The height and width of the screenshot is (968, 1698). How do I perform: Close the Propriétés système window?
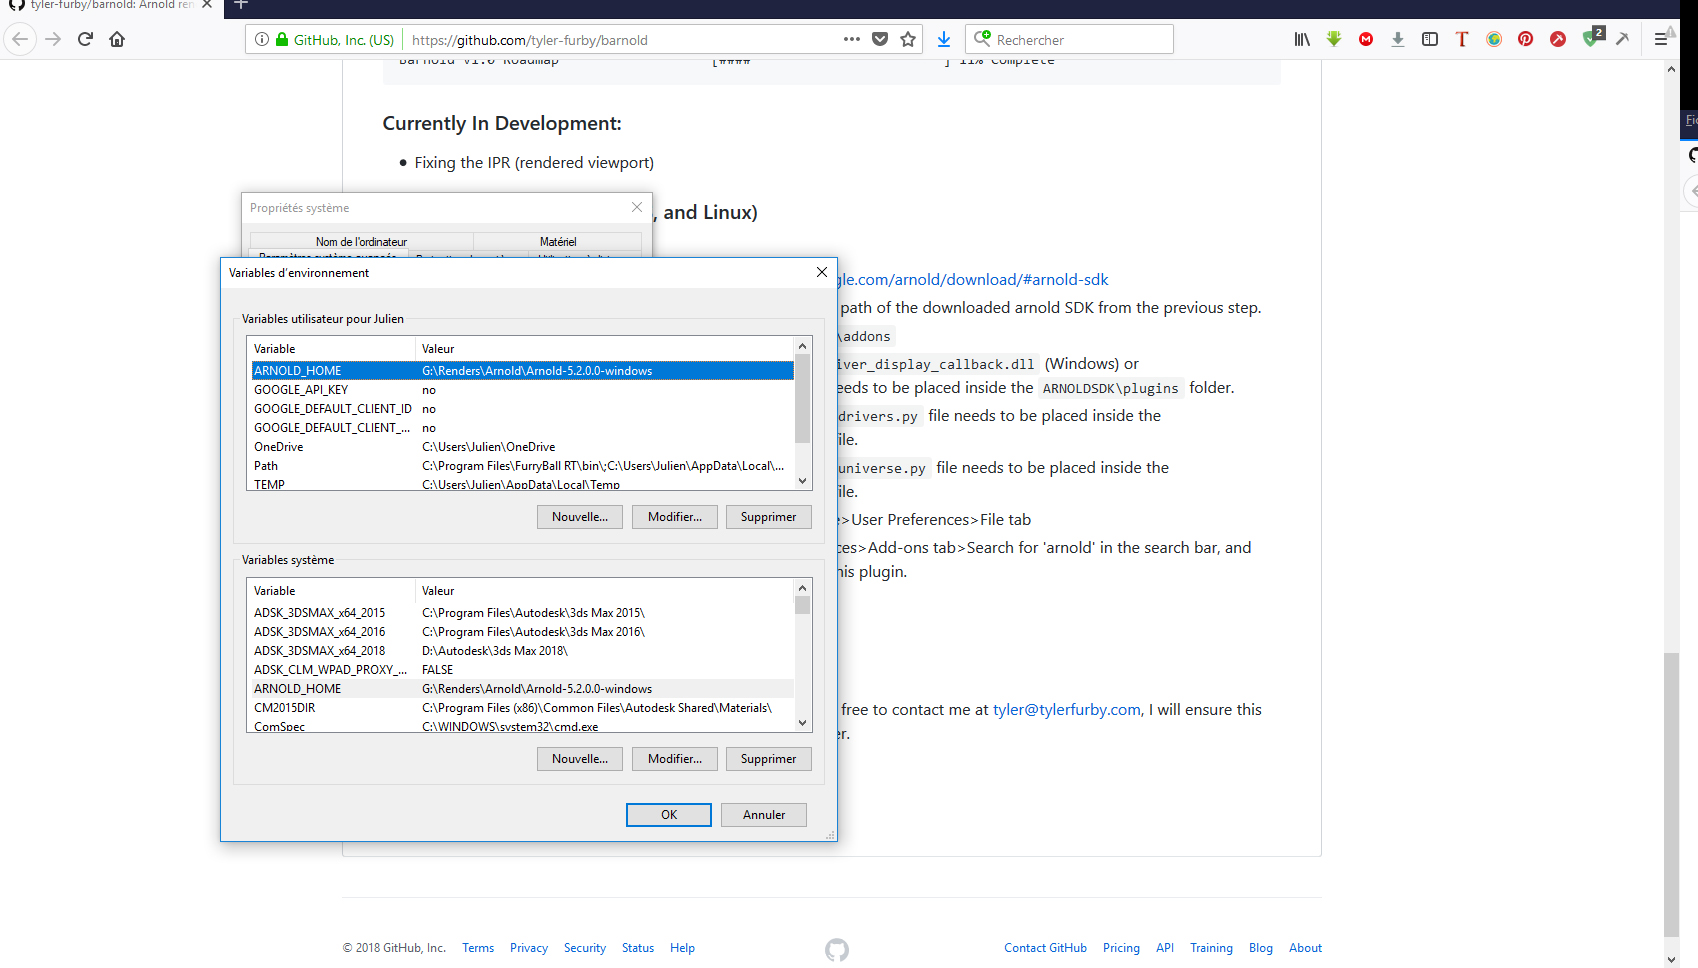pos(637,207)
